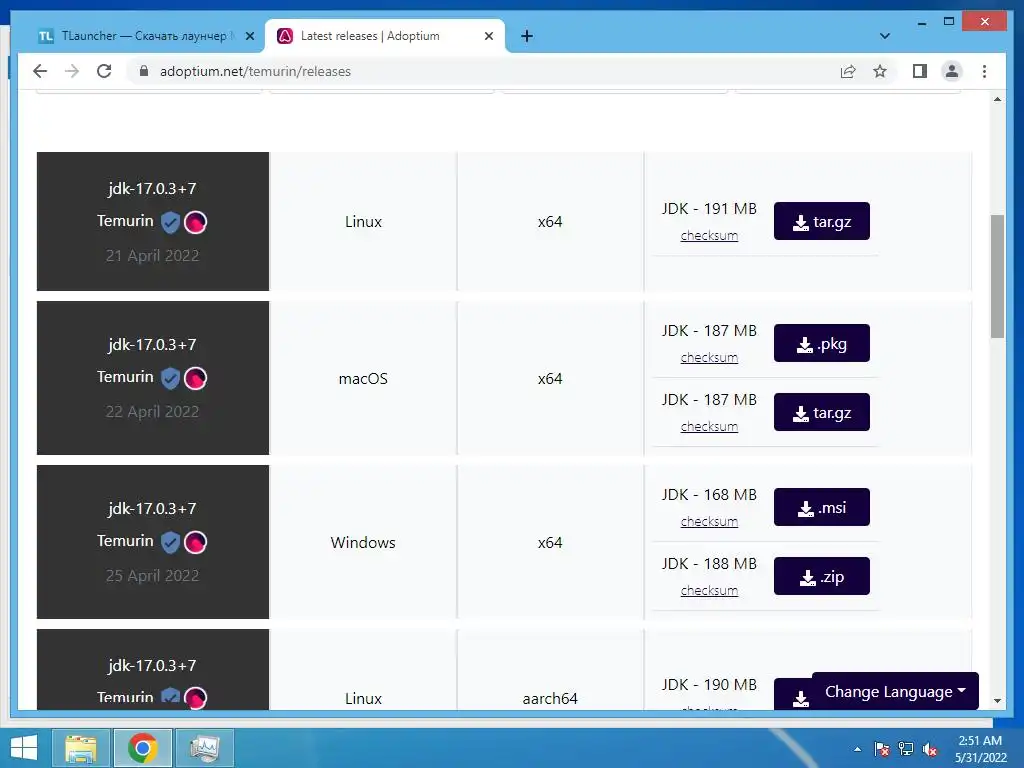1024x768 pixels.
Task: Open the tab search dropdown chevron
Action: pos(884,36)
